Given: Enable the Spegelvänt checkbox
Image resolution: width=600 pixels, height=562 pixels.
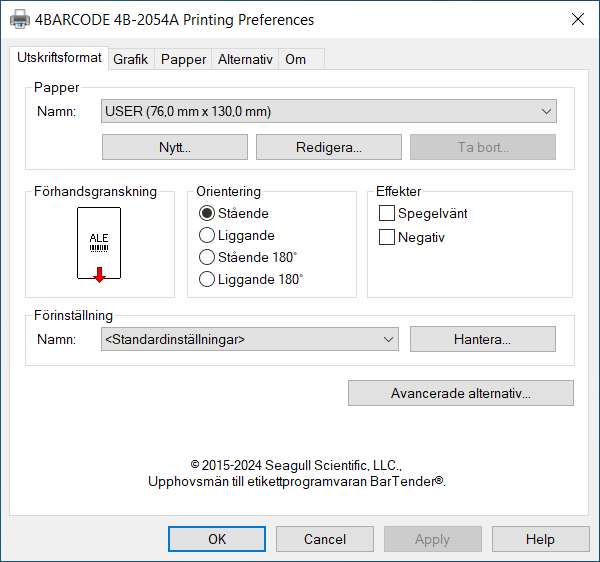Looking at the screenshot, I should click(x=387, y=213).
